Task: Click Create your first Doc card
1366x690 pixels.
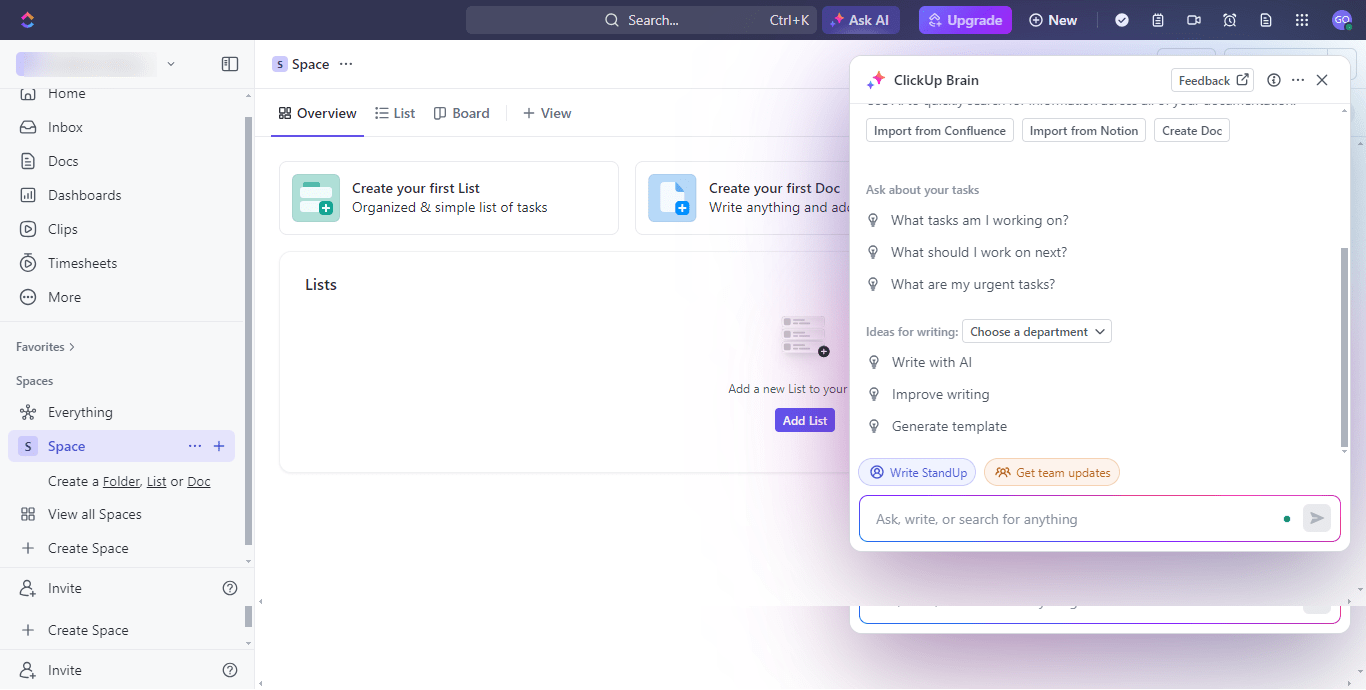Action: click(742, 198)
